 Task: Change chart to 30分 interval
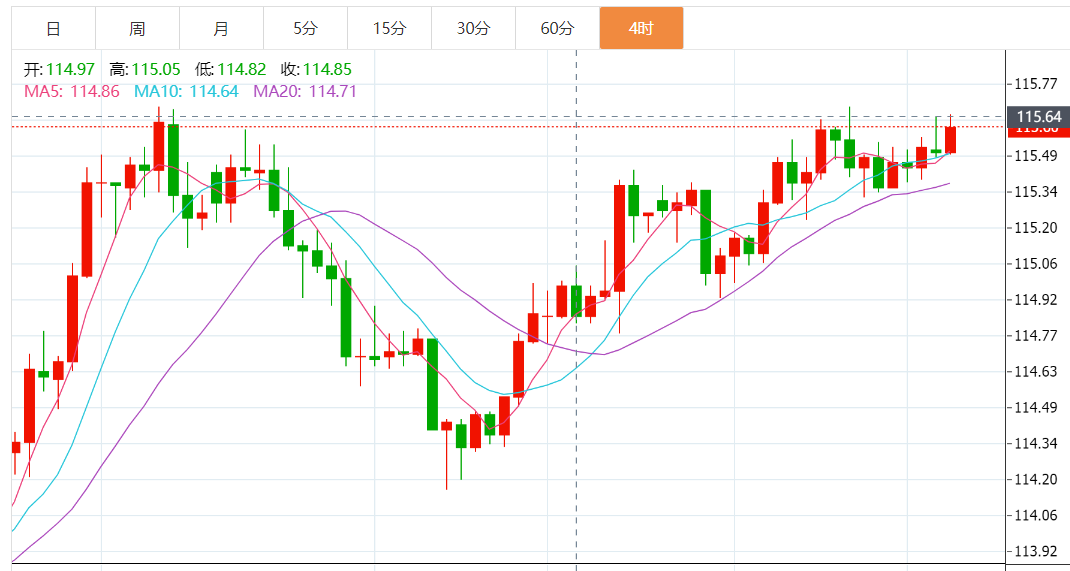pyautogui.click(x=473, y=28)
